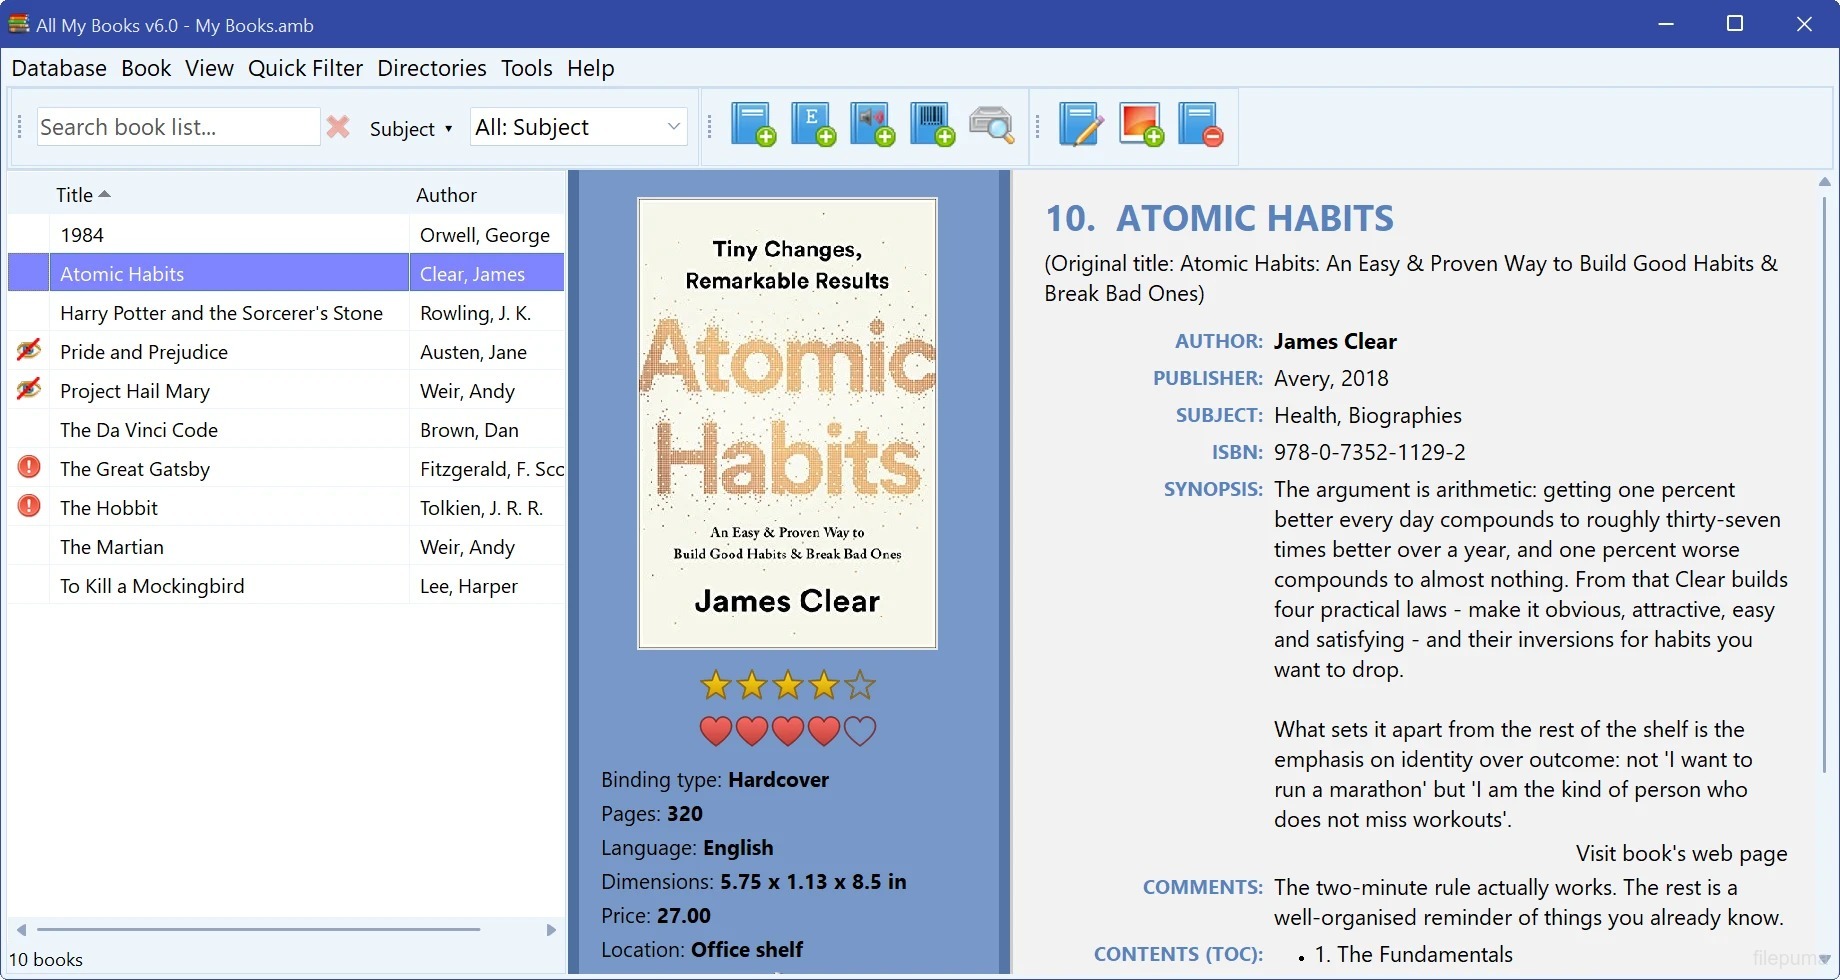The image size is (1840, 980).
Task: Open the Book menu
Action: pyautogui.click(x=146, y=68)
